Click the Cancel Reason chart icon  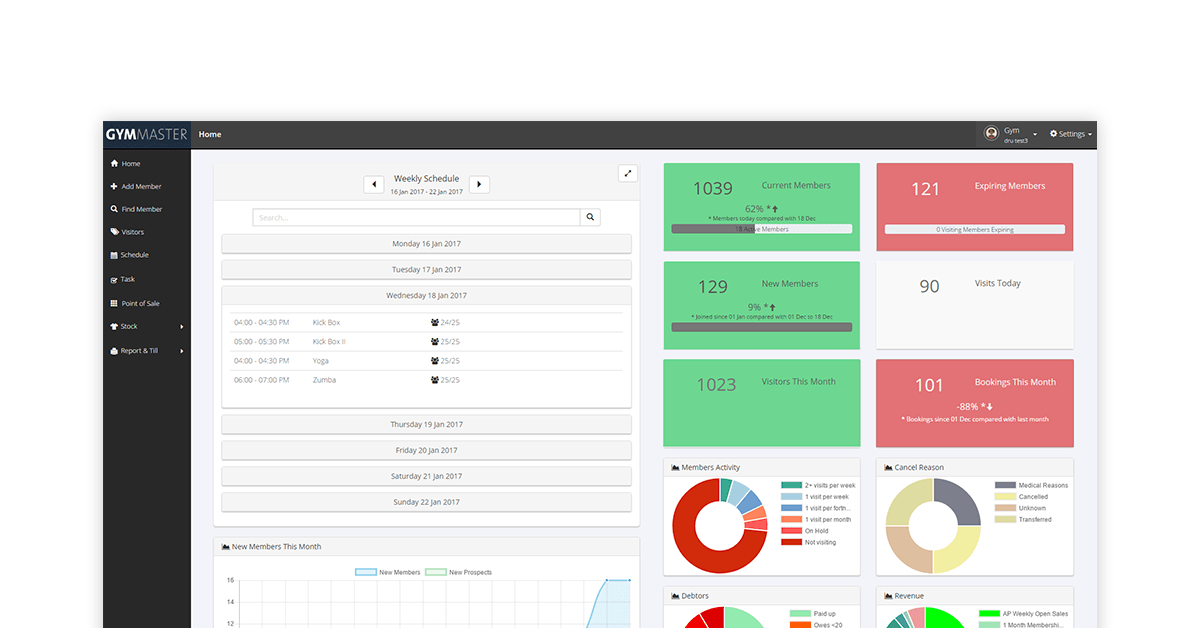(x=889, y=468)
